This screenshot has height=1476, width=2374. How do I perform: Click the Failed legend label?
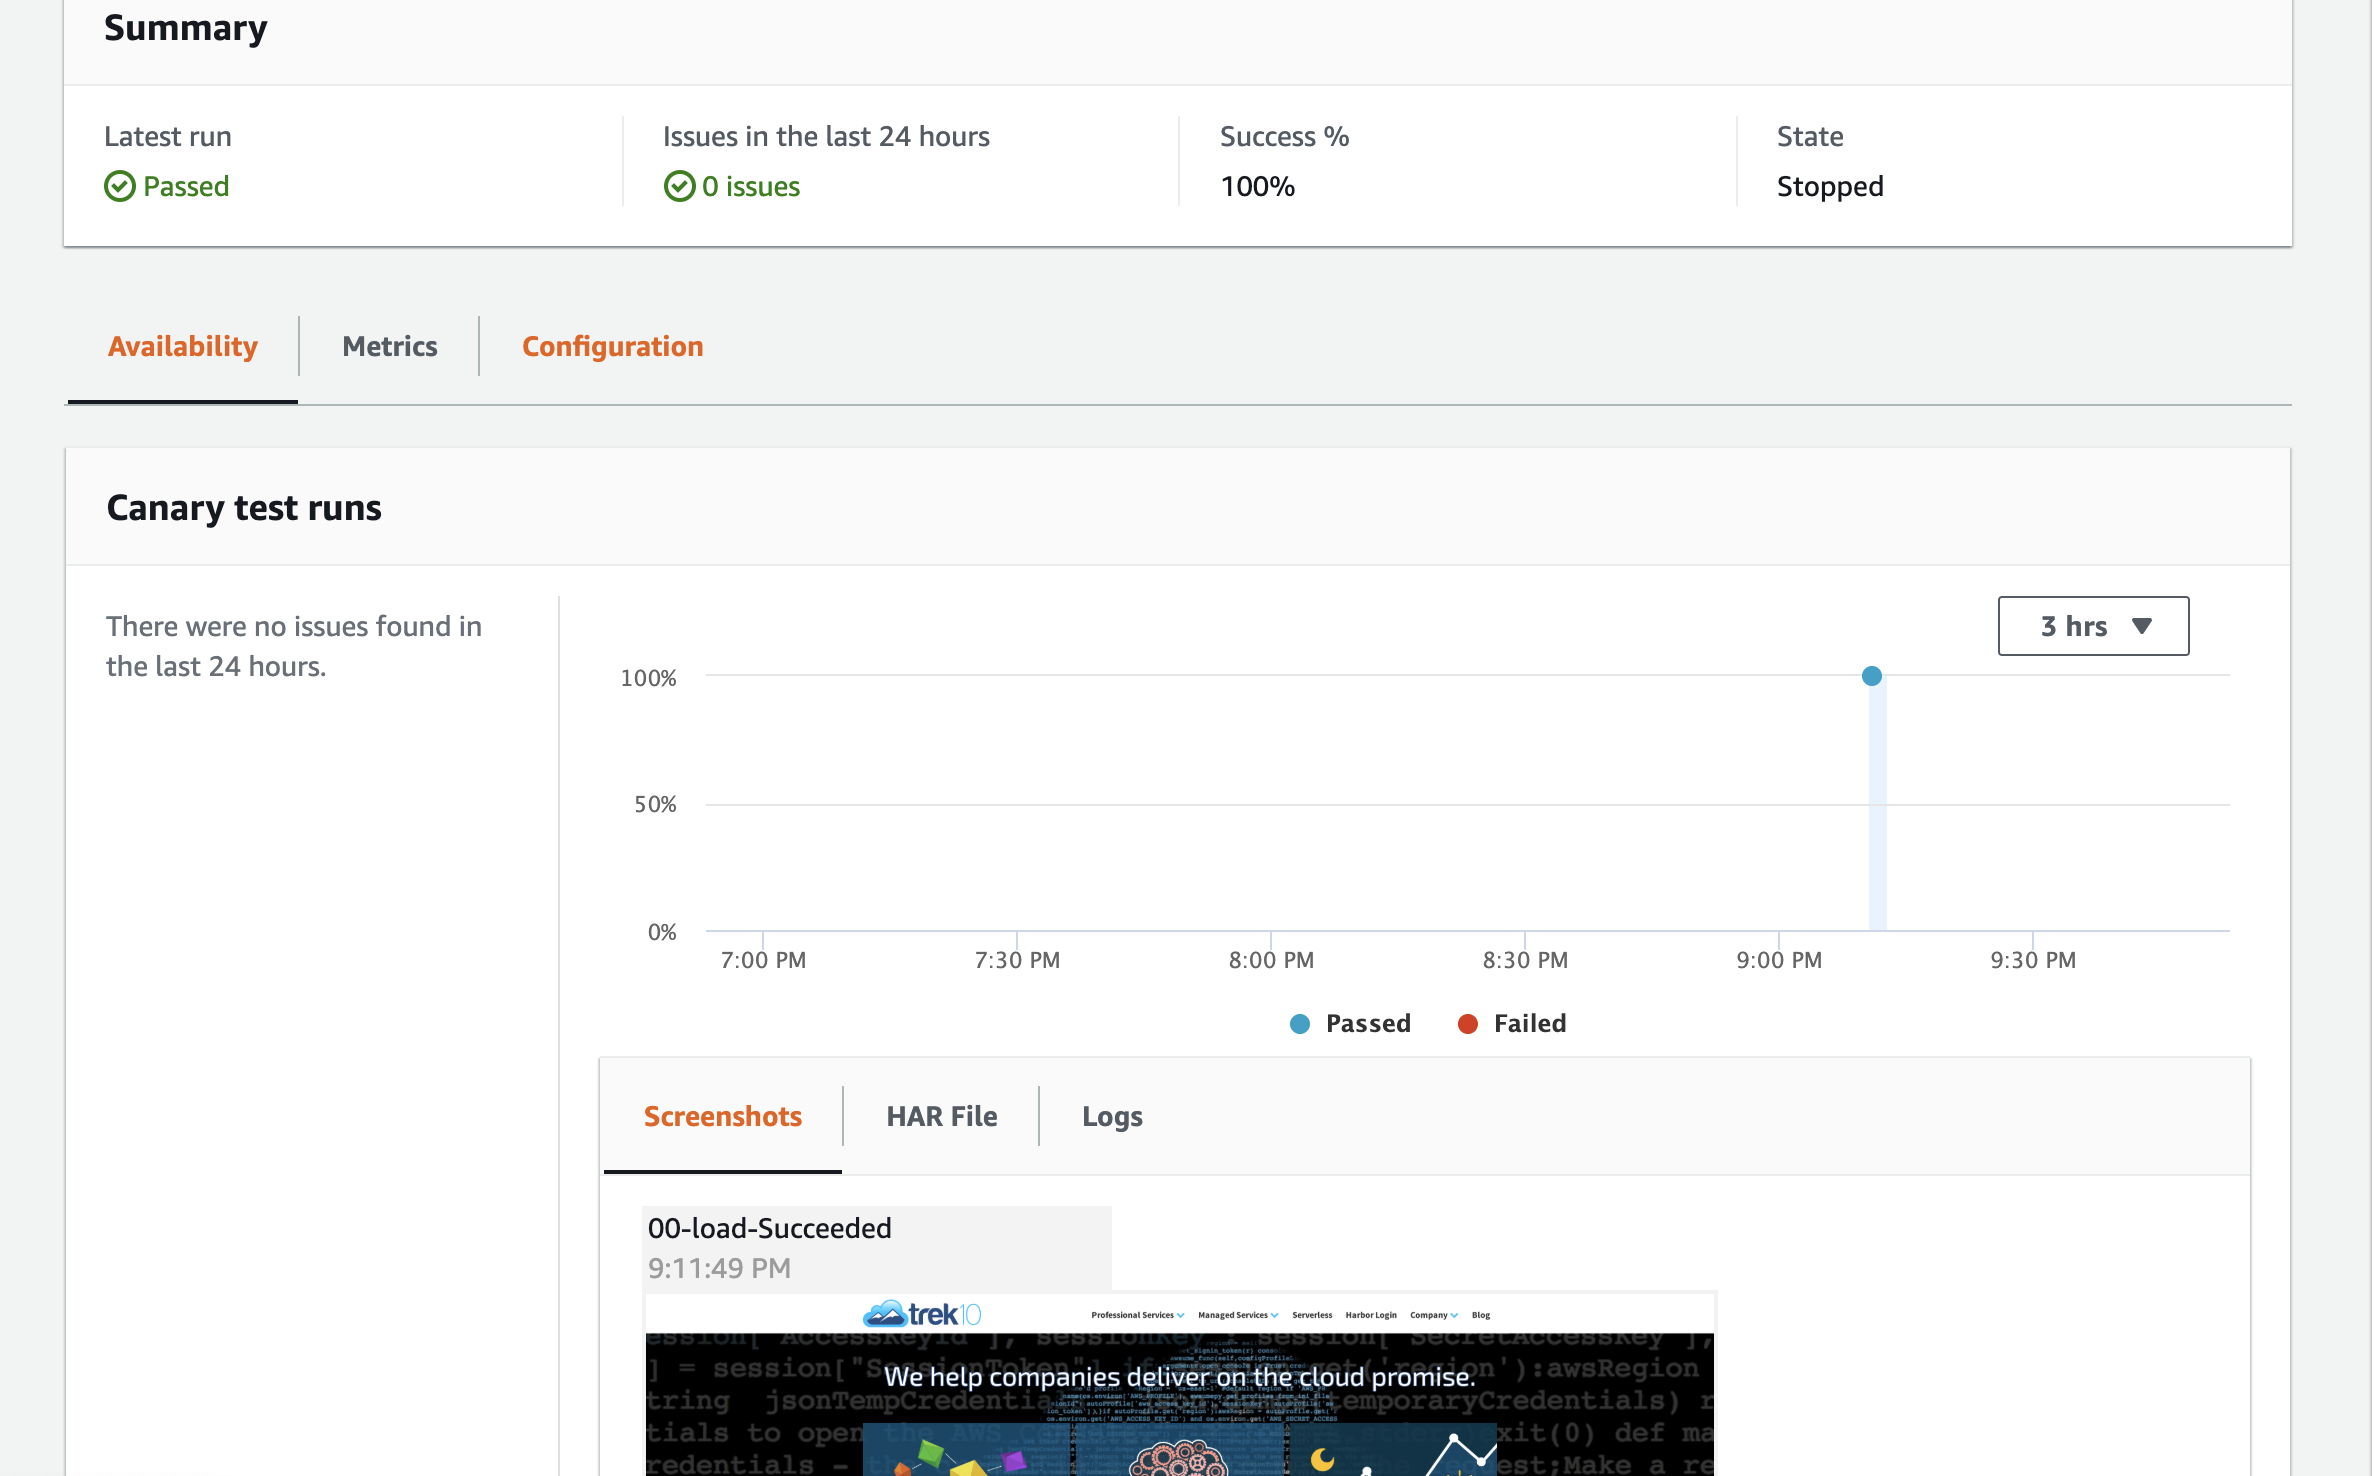coord(1530,1023)
